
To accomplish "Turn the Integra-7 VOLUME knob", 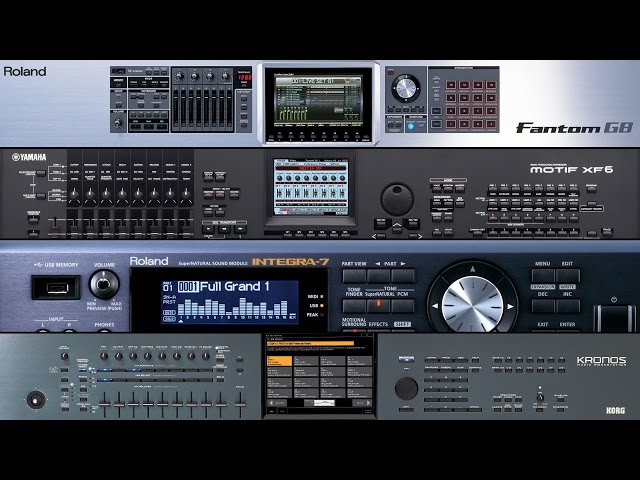I will [104, 284].
